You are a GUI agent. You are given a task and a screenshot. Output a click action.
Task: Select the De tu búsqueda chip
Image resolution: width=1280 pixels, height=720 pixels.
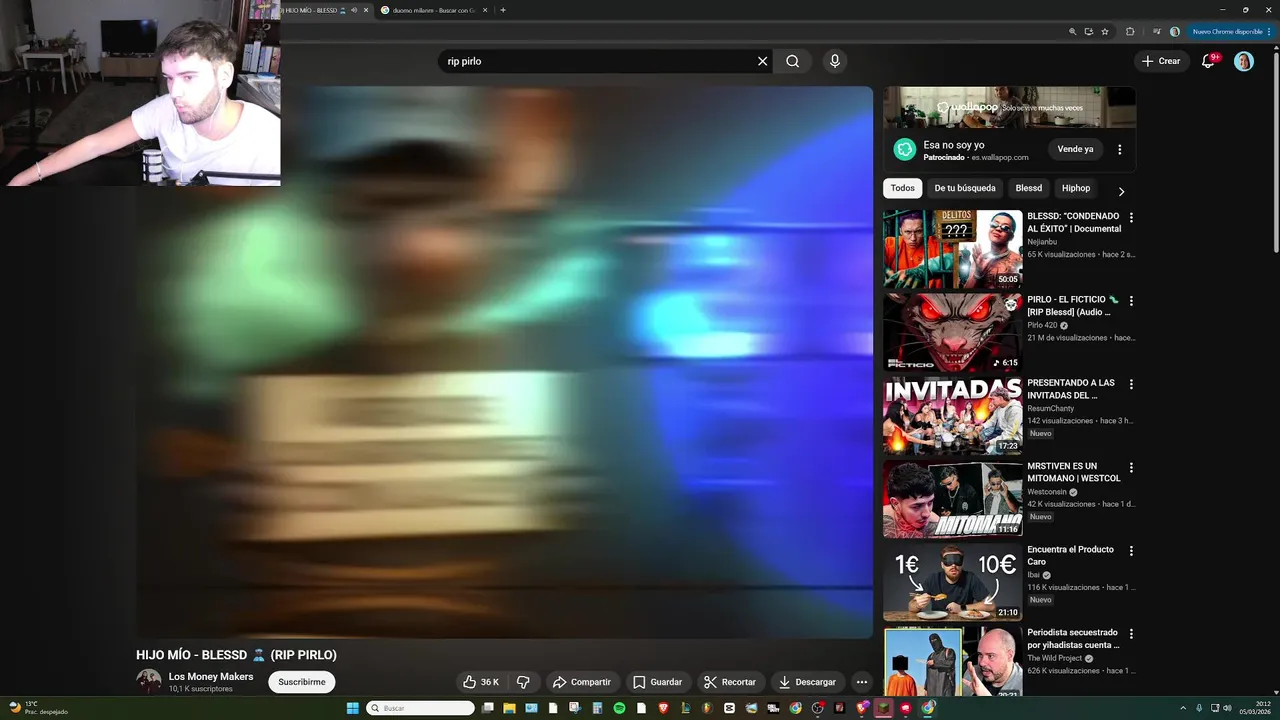tap(965, 188)
